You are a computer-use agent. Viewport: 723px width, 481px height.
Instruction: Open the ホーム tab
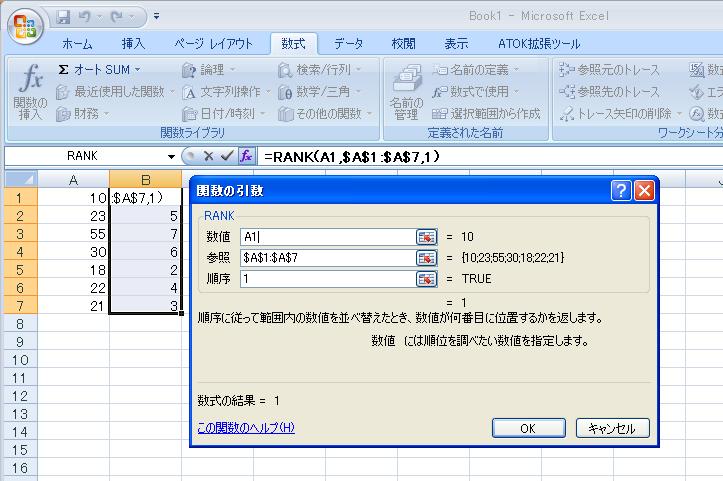[x=77, y=44]
